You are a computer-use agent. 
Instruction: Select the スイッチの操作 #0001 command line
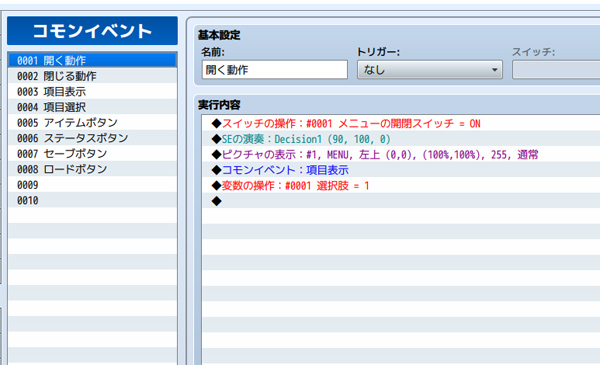click(401, 123)
